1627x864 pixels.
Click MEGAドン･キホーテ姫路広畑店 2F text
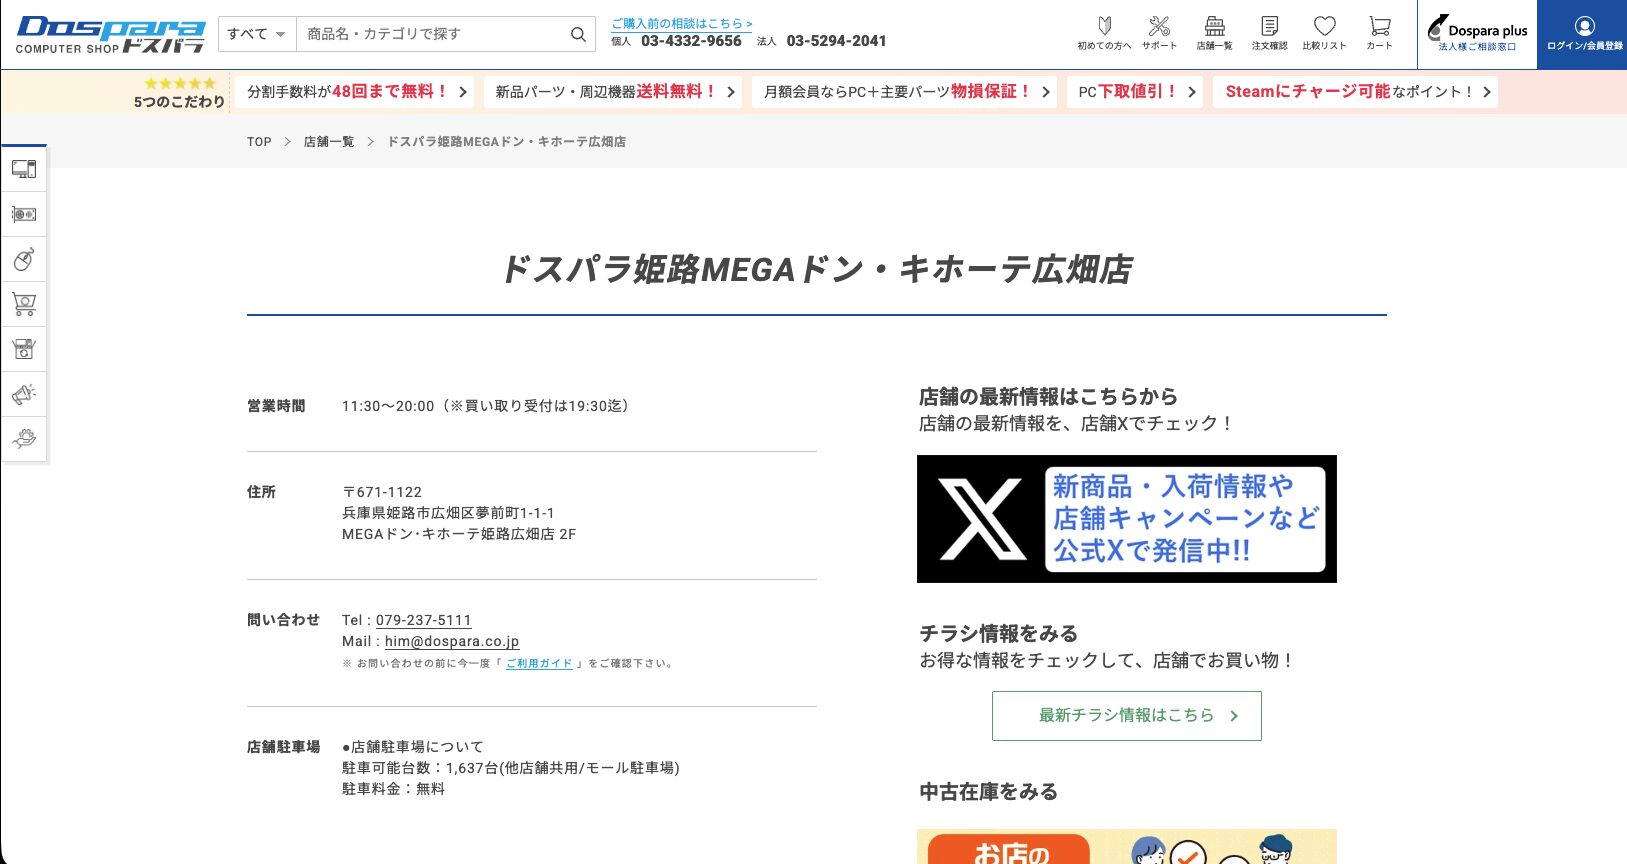pyautogui.click(x=459, y=534)
